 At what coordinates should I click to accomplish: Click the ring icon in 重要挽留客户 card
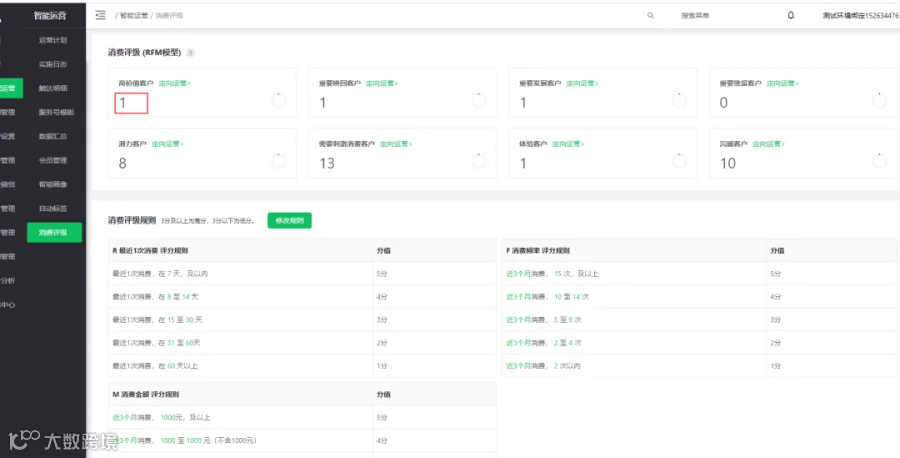879,100
